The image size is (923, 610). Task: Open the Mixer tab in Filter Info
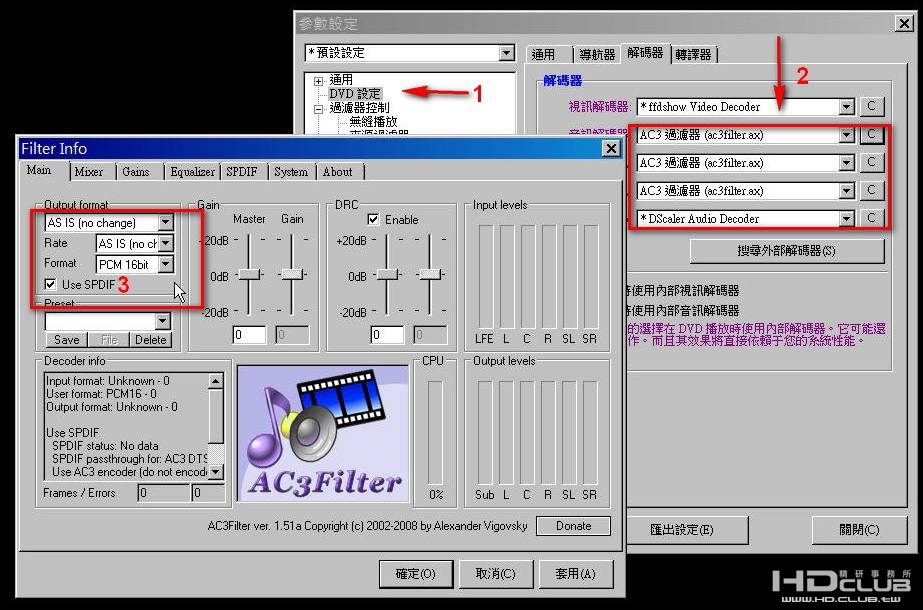89,172
